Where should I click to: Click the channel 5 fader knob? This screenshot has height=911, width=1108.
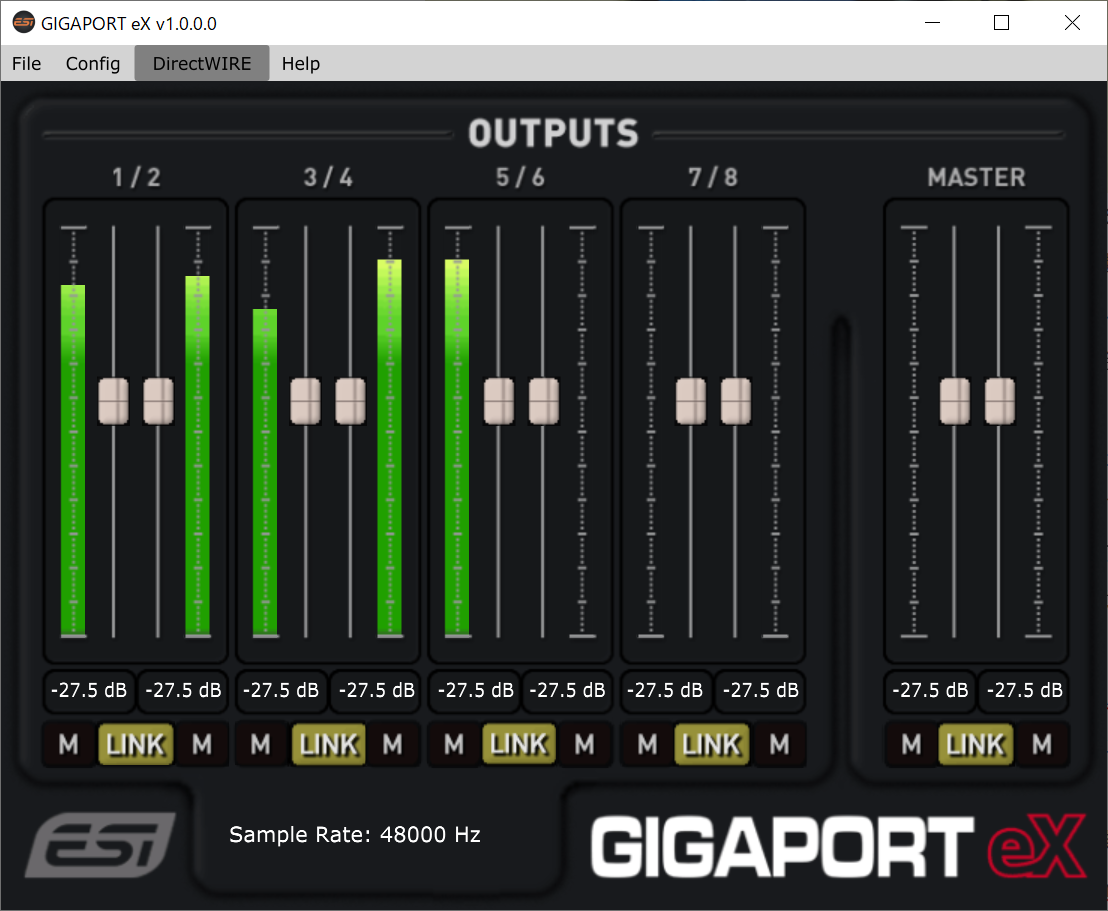[499, 401]
